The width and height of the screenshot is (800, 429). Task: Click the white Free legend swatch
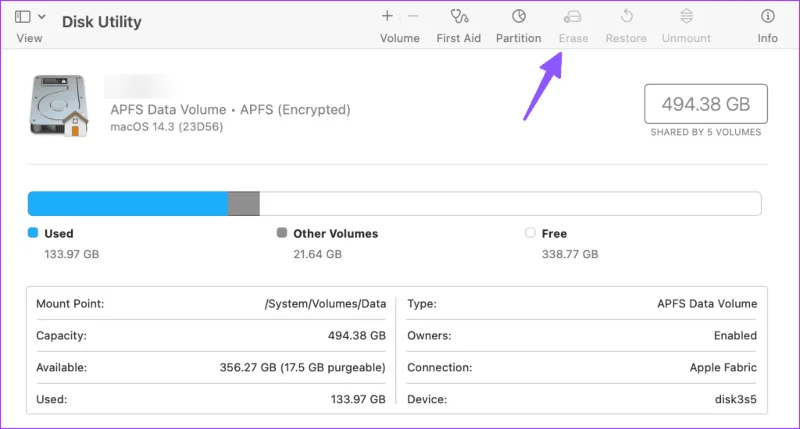tap(530, 233)
